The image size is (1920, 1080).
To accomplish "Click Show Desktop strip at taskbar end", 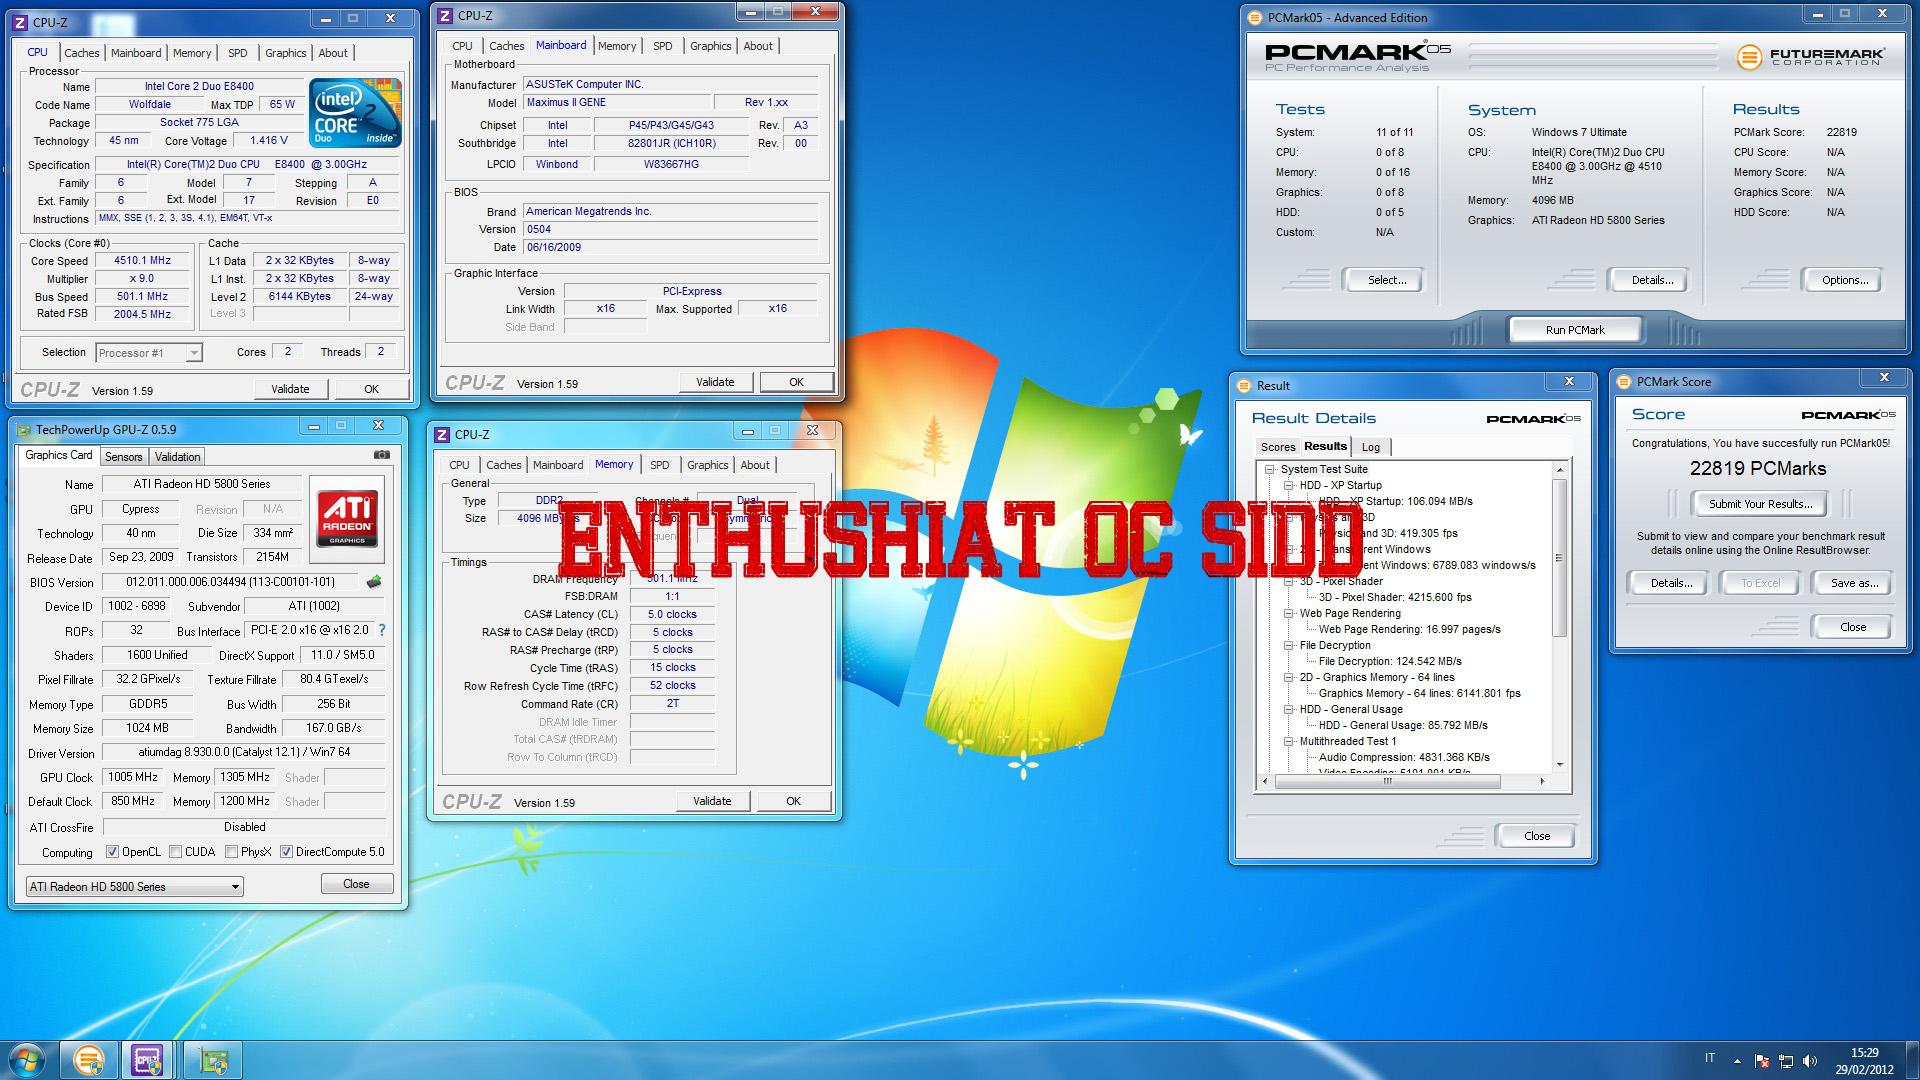I will [x=1912, y=1060].
